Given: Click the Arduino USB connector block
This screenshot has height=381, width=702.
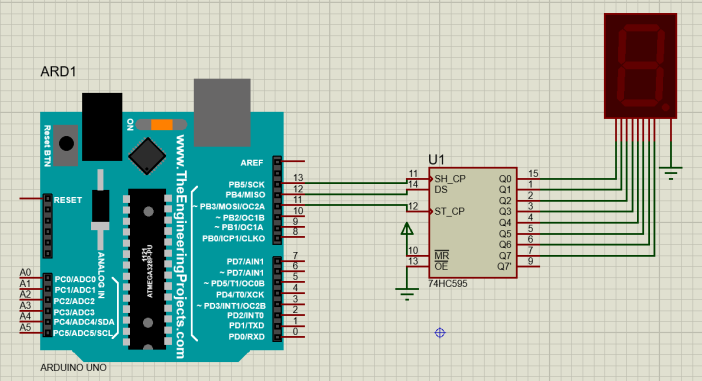Looking at the screenshot, I should click(222, 112).
